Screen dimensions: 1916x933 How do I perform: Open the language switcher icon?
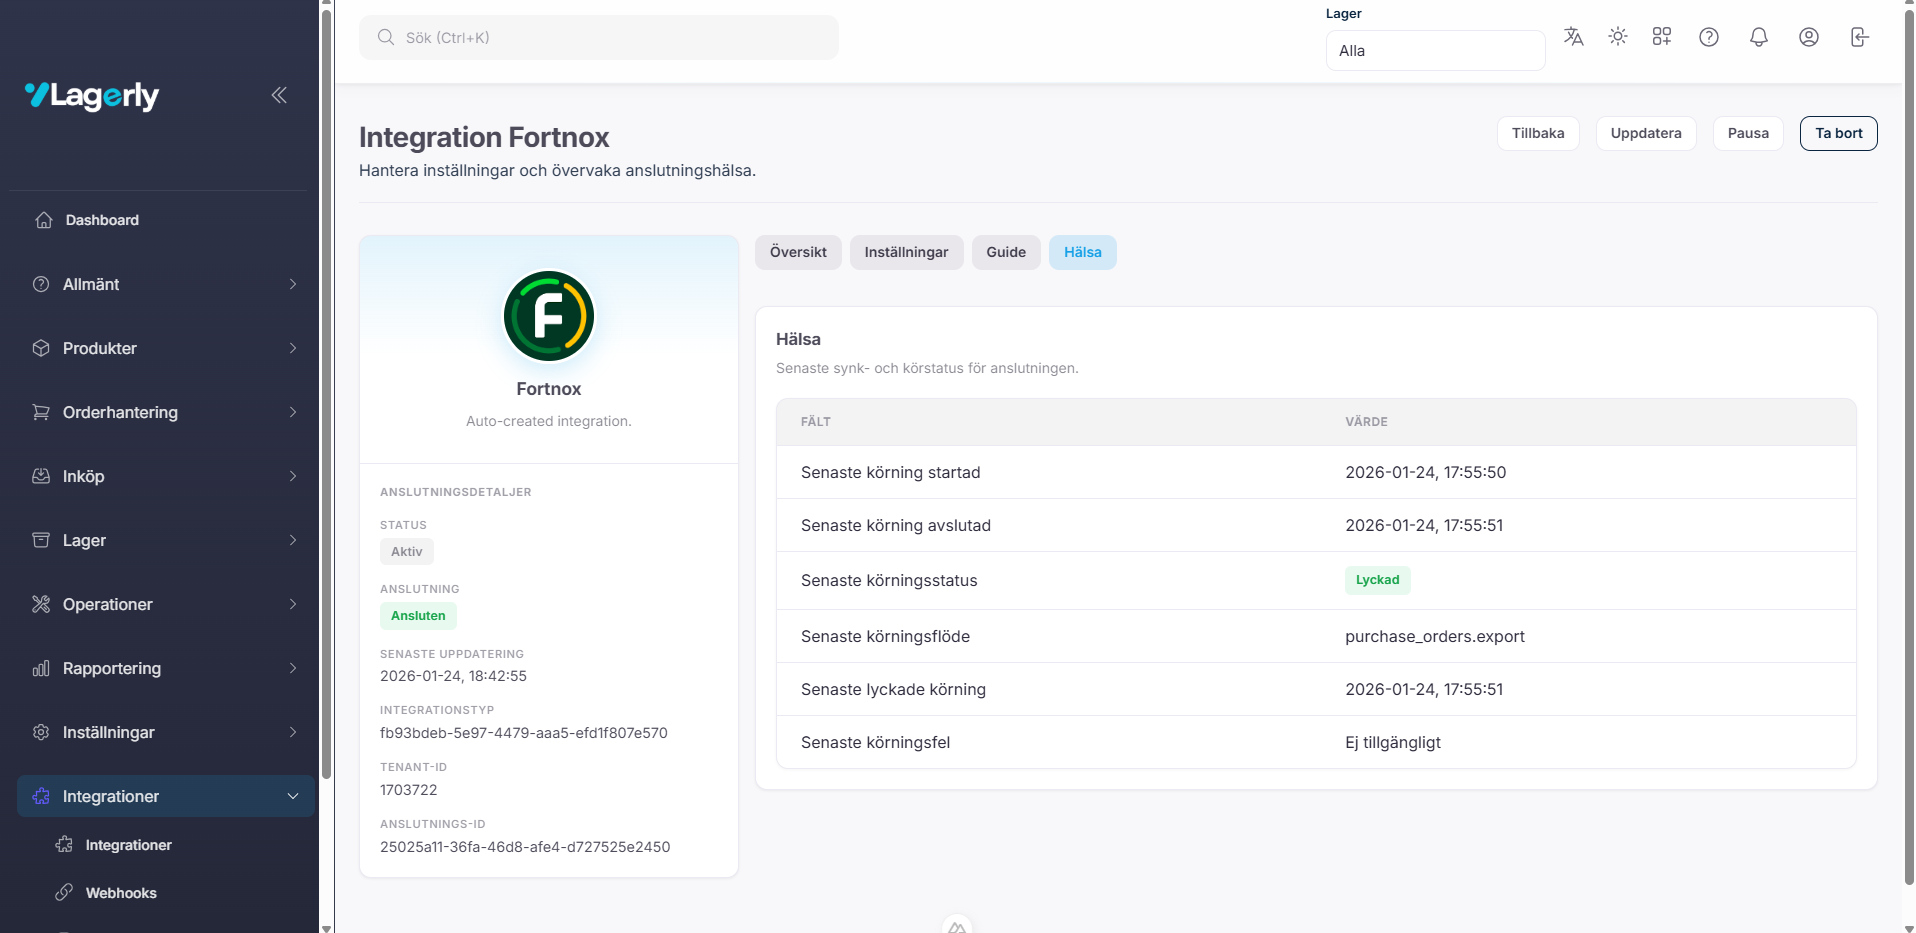(x=1573, y=37)
